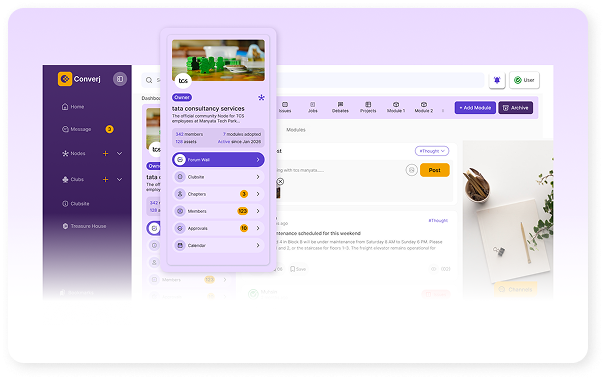This screenshot has width=604, height=379.
Task: Click the Calendar row icon
Action: pyautogui.click(x=180, y=245)
